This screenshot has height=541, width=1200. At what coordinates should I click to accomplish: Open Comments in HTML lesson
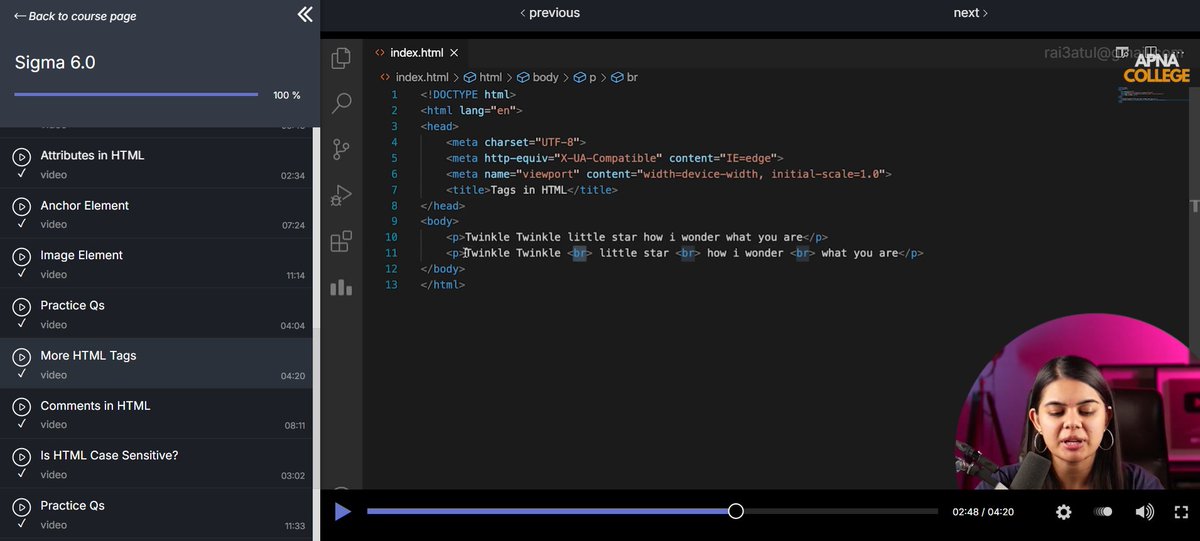pos(95,406)
